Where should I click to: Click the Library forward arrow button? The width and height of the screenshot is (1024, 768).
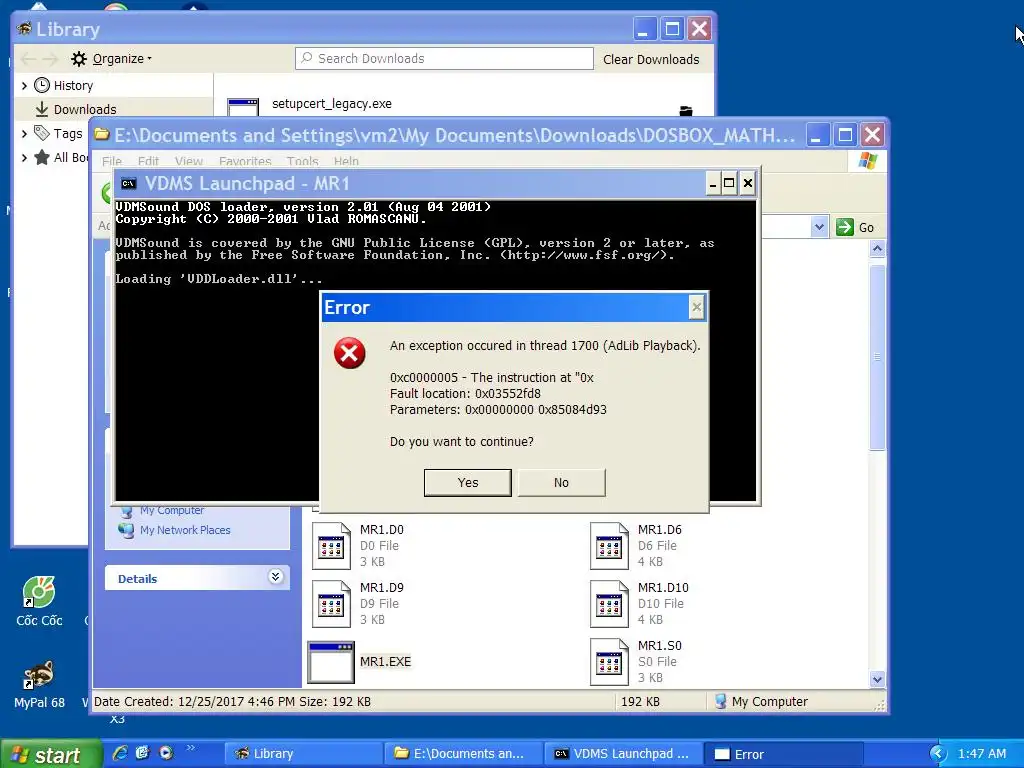click(x=51, y=59)
